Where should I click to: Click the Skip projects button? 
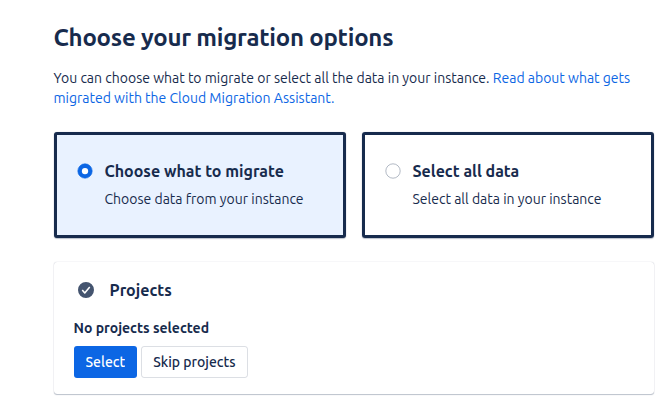(x=194, y=362)
